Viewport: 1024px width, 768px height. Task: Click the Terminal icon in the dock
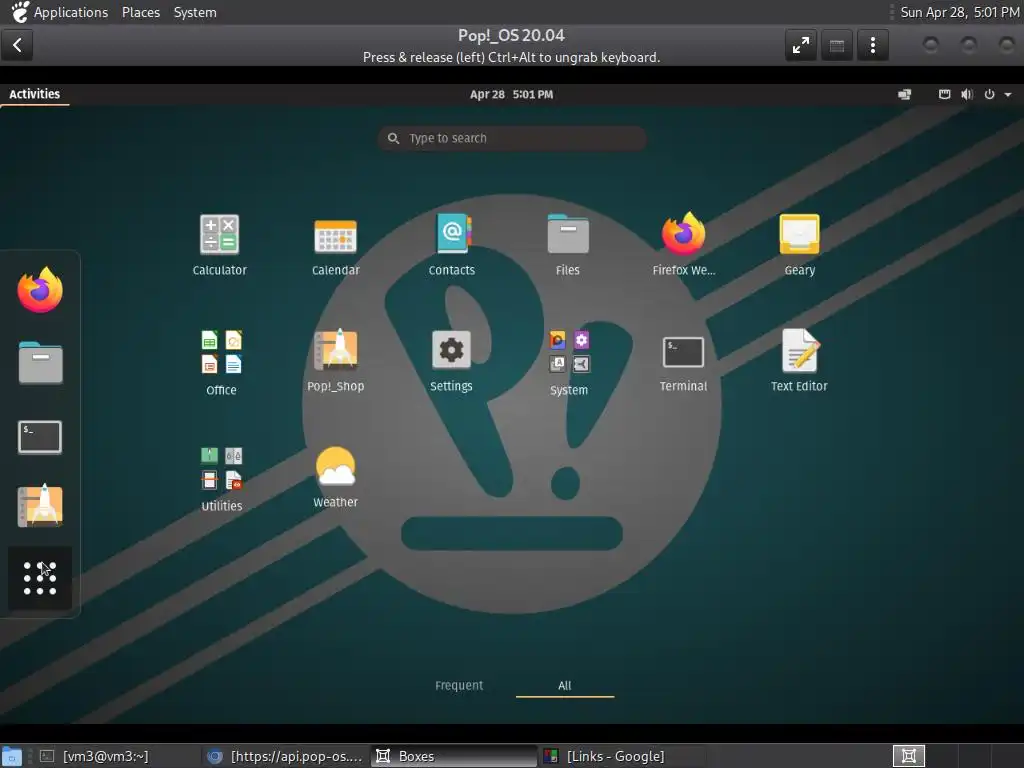[40, 436]
